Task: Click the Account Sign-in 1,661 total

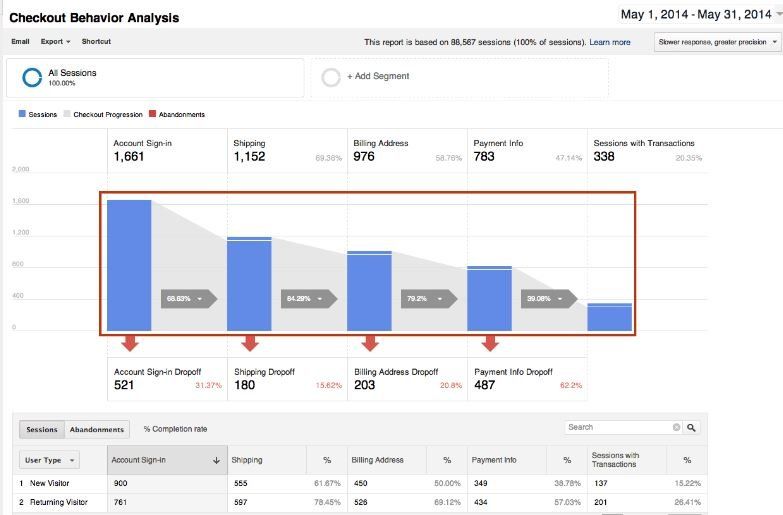Action: pyautogui.click(x=129, y=157)
